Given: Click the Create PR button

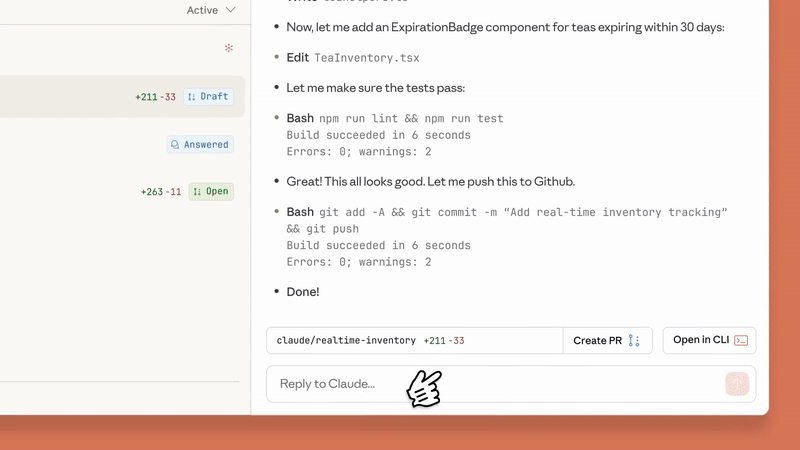Looking at the screenshot, I should click(607, 340).
